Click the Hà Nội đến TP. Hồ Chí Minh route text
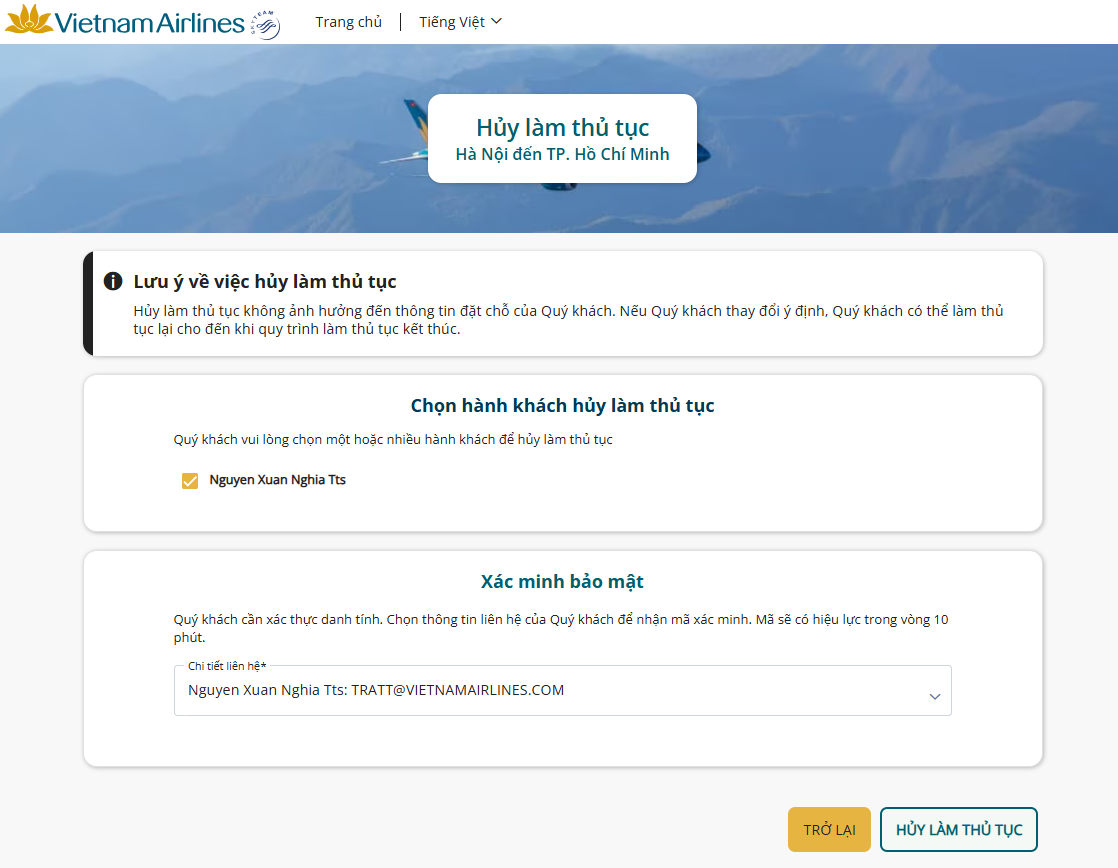Viewport: 1118px width, 868px height. (x=562, y=154)
